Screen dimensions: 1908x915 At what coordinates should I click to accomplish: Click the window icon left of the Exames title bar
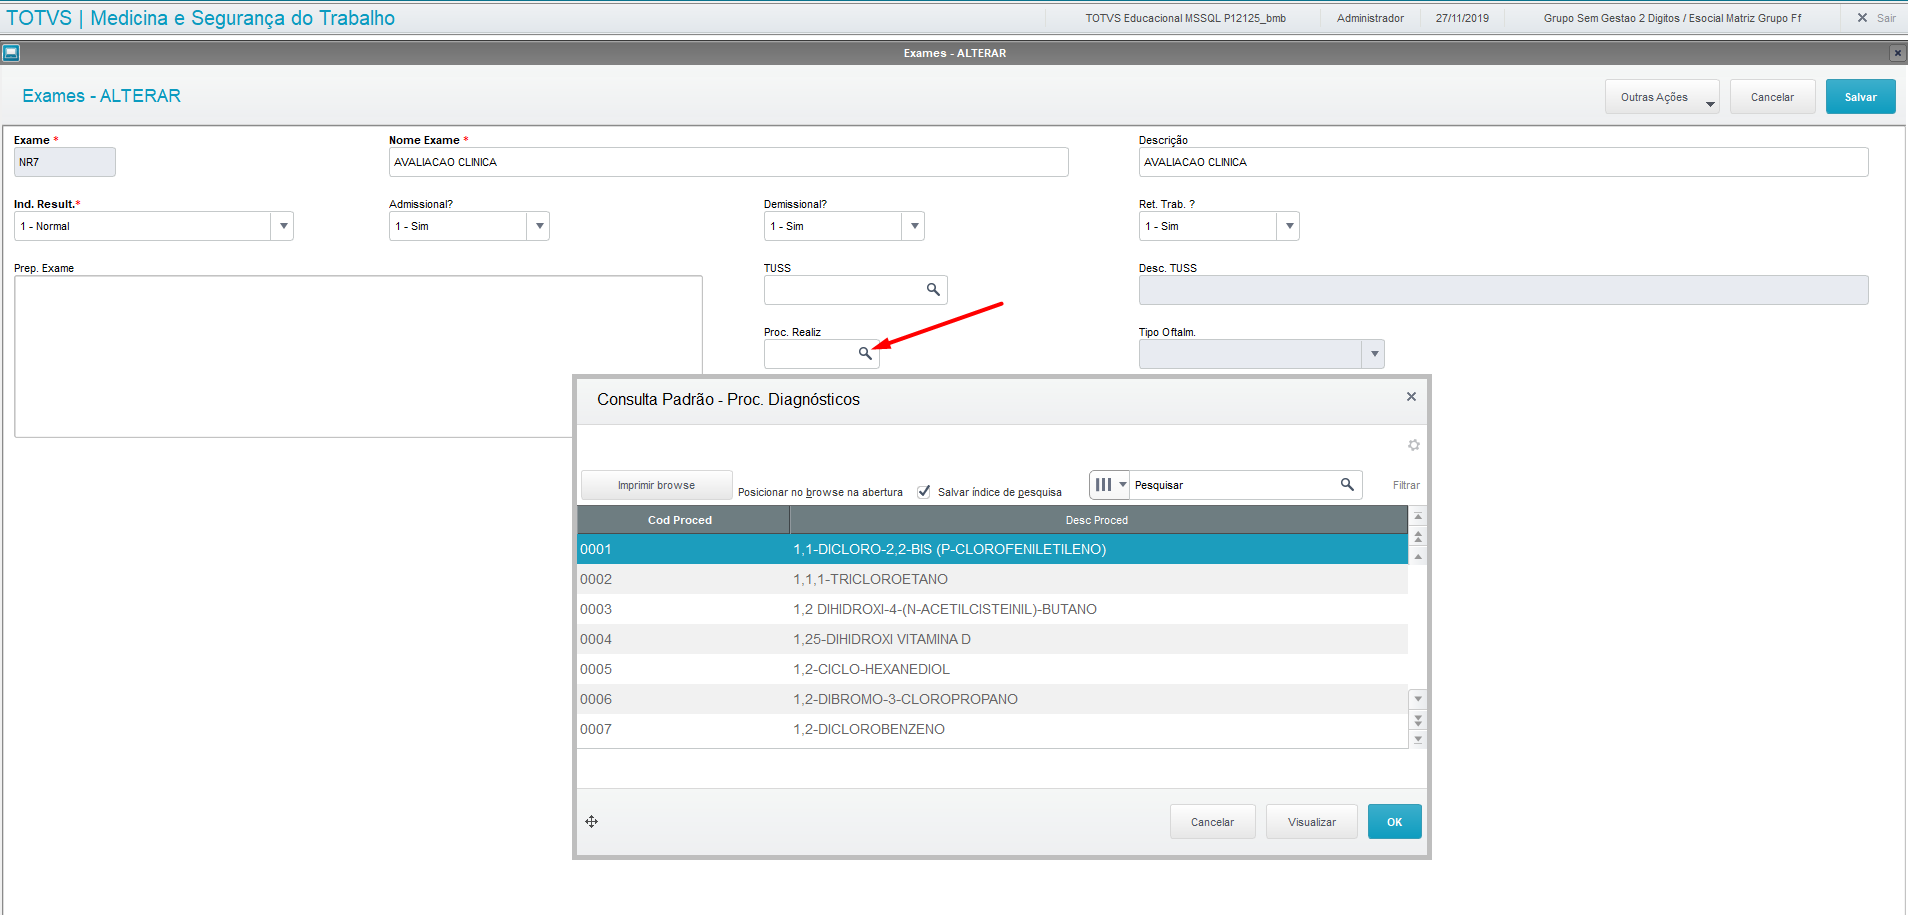(11, 53)
